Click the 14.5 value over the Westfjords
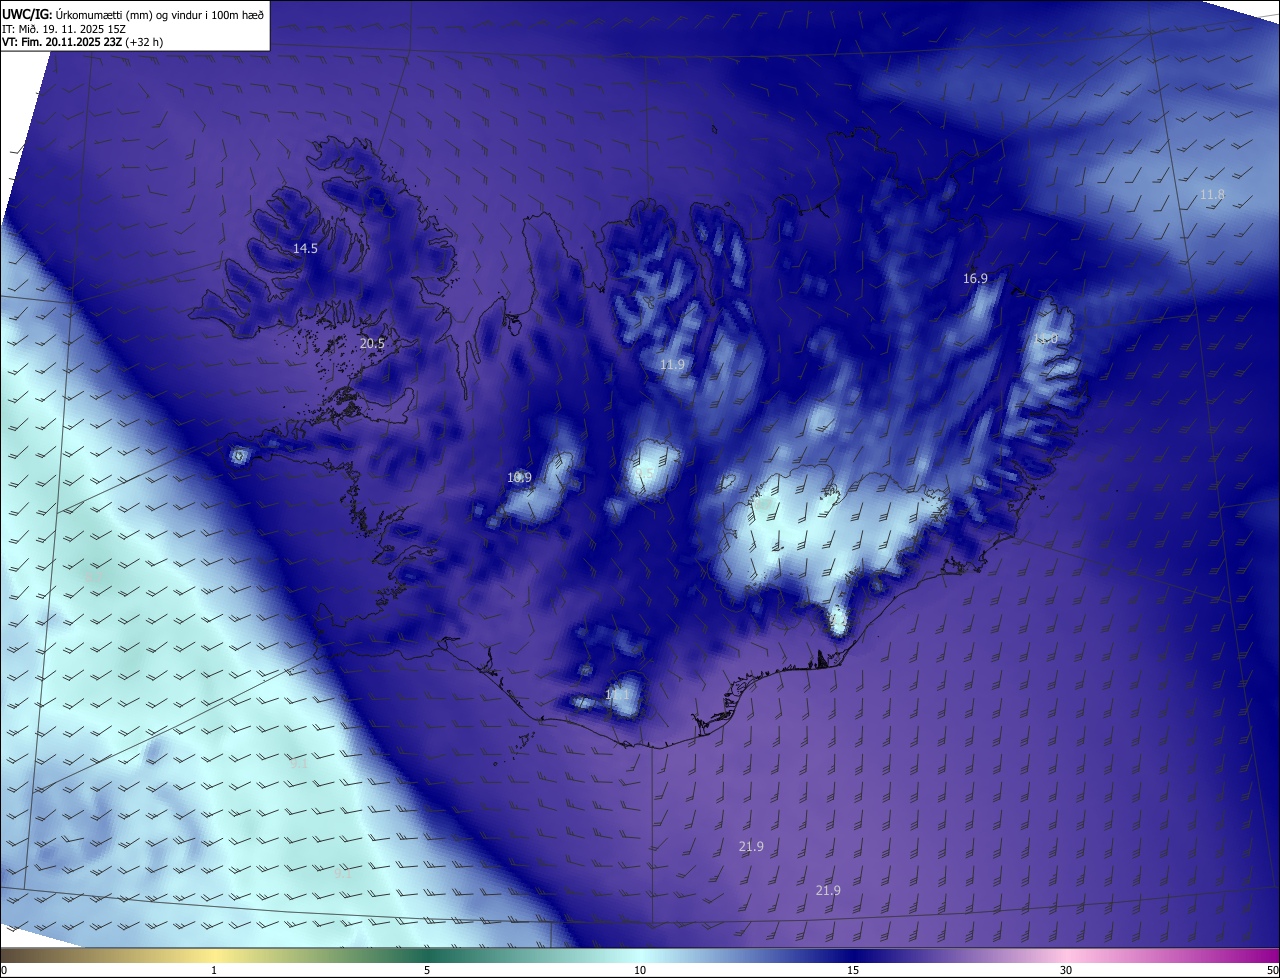 (x=305, y=248)
